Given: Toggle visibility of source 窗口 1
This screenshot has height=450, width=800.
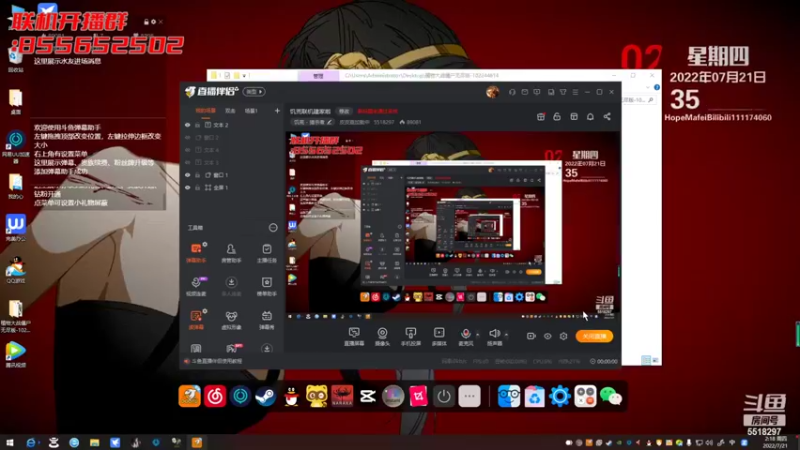Looking at the screenshot, I should 188,175.
